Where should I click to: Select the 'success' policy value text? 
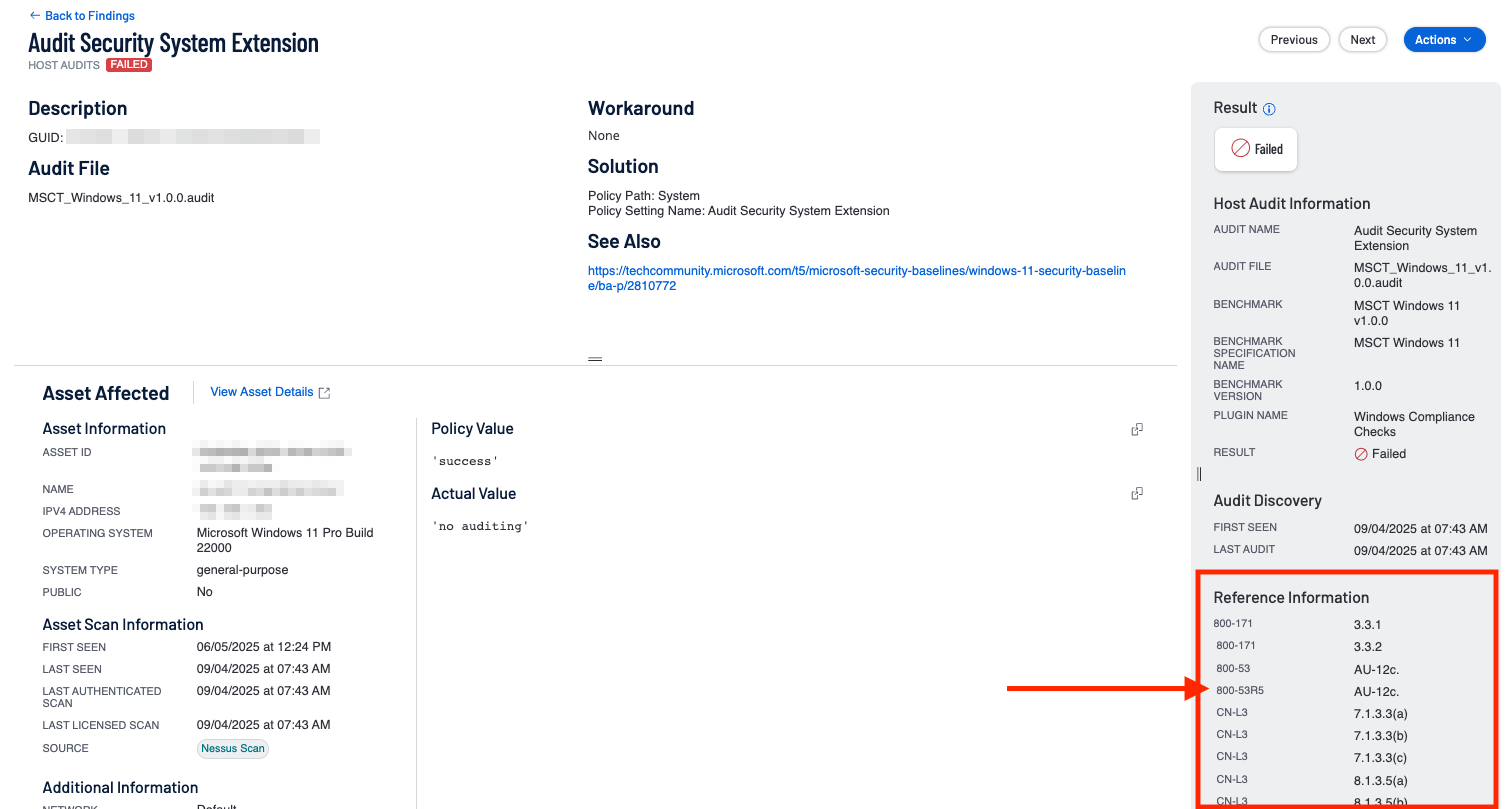click(465, 461)
